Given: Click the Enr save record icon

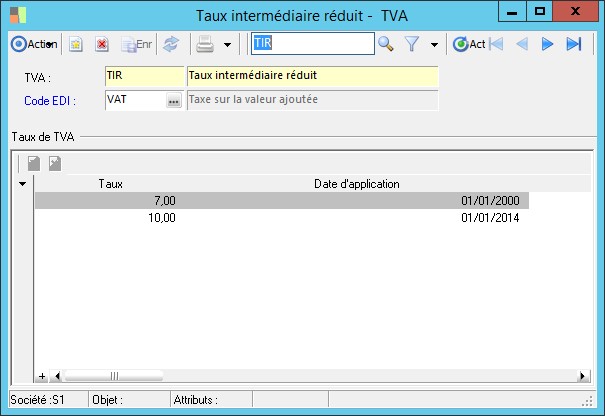Looking at the screenshot, I should click(137, 44).
